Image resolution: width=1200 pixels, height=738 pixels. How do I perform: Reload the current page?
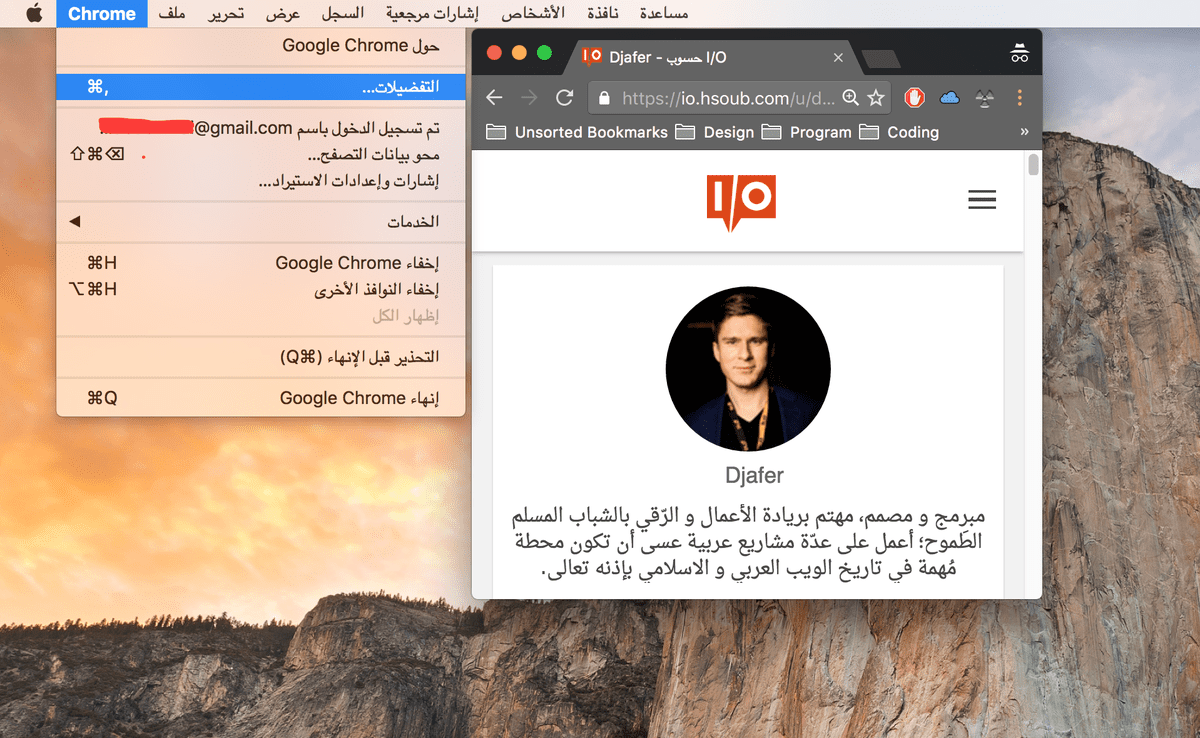564,98
